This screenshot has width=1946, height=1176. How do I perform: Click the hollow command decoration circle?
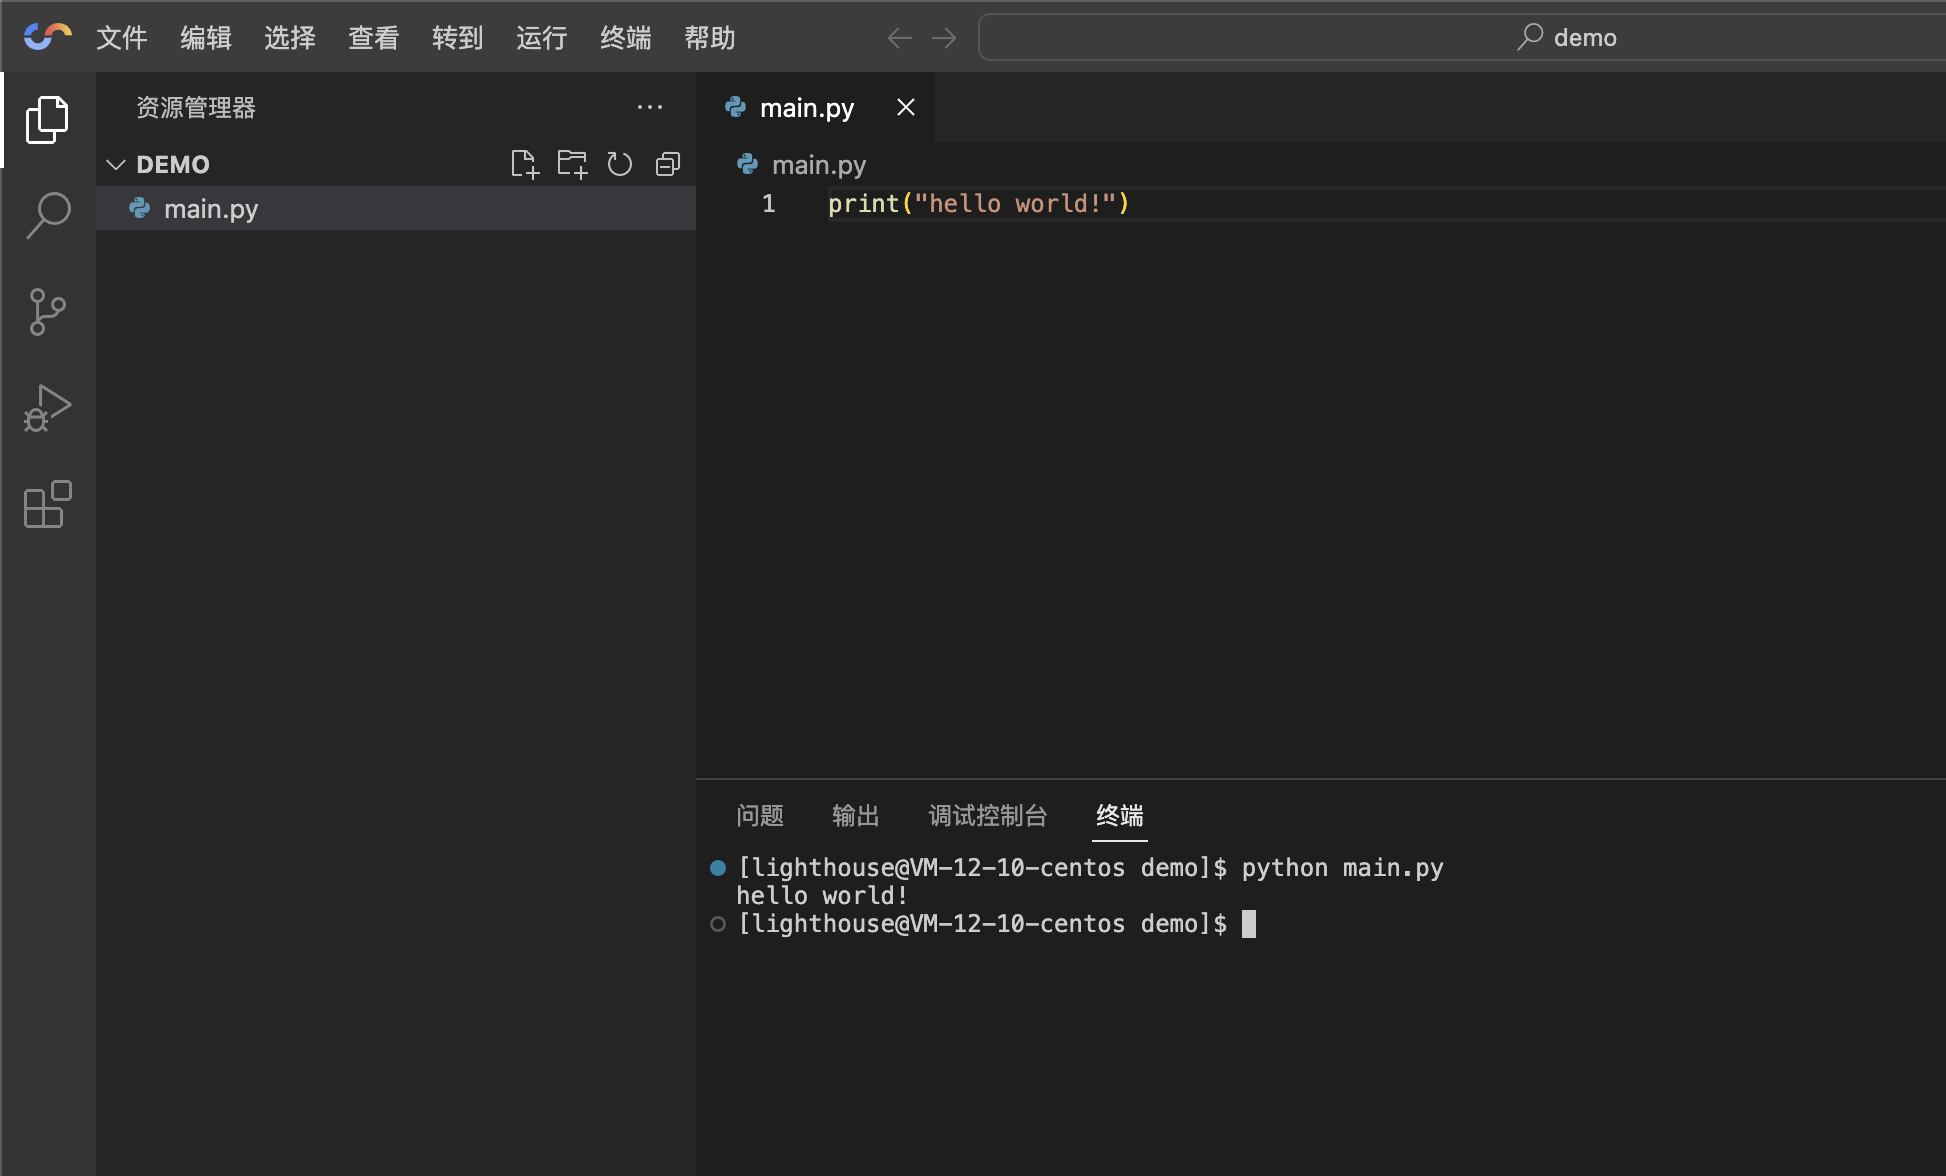coord(717,924)
